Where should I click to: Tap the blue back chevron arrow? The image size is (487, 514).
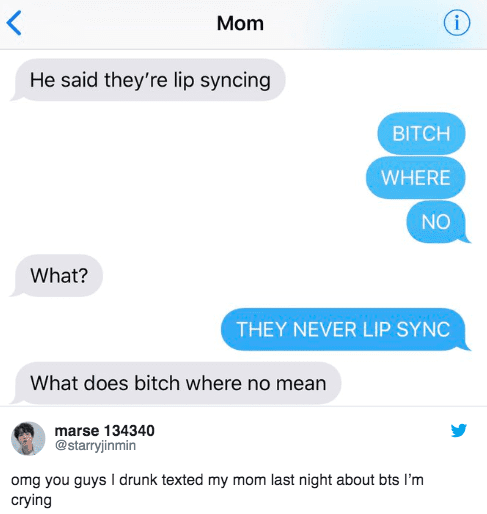14,23
